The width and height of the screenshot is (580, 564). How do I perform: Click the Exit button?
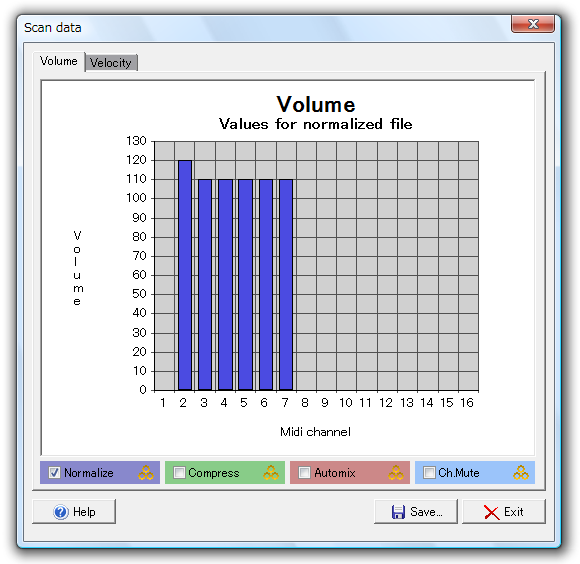click(x=504, y=511)
